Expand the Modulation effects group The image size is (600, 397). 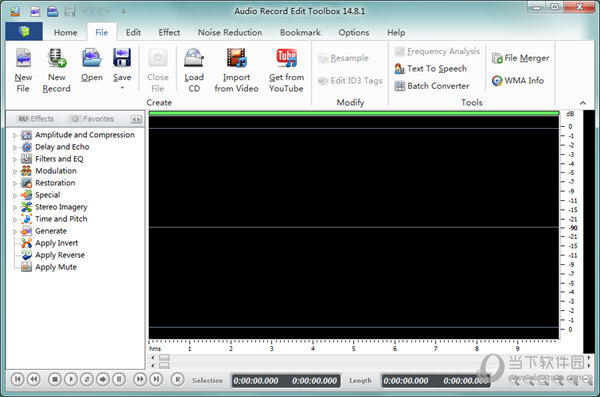pos(15,172)
